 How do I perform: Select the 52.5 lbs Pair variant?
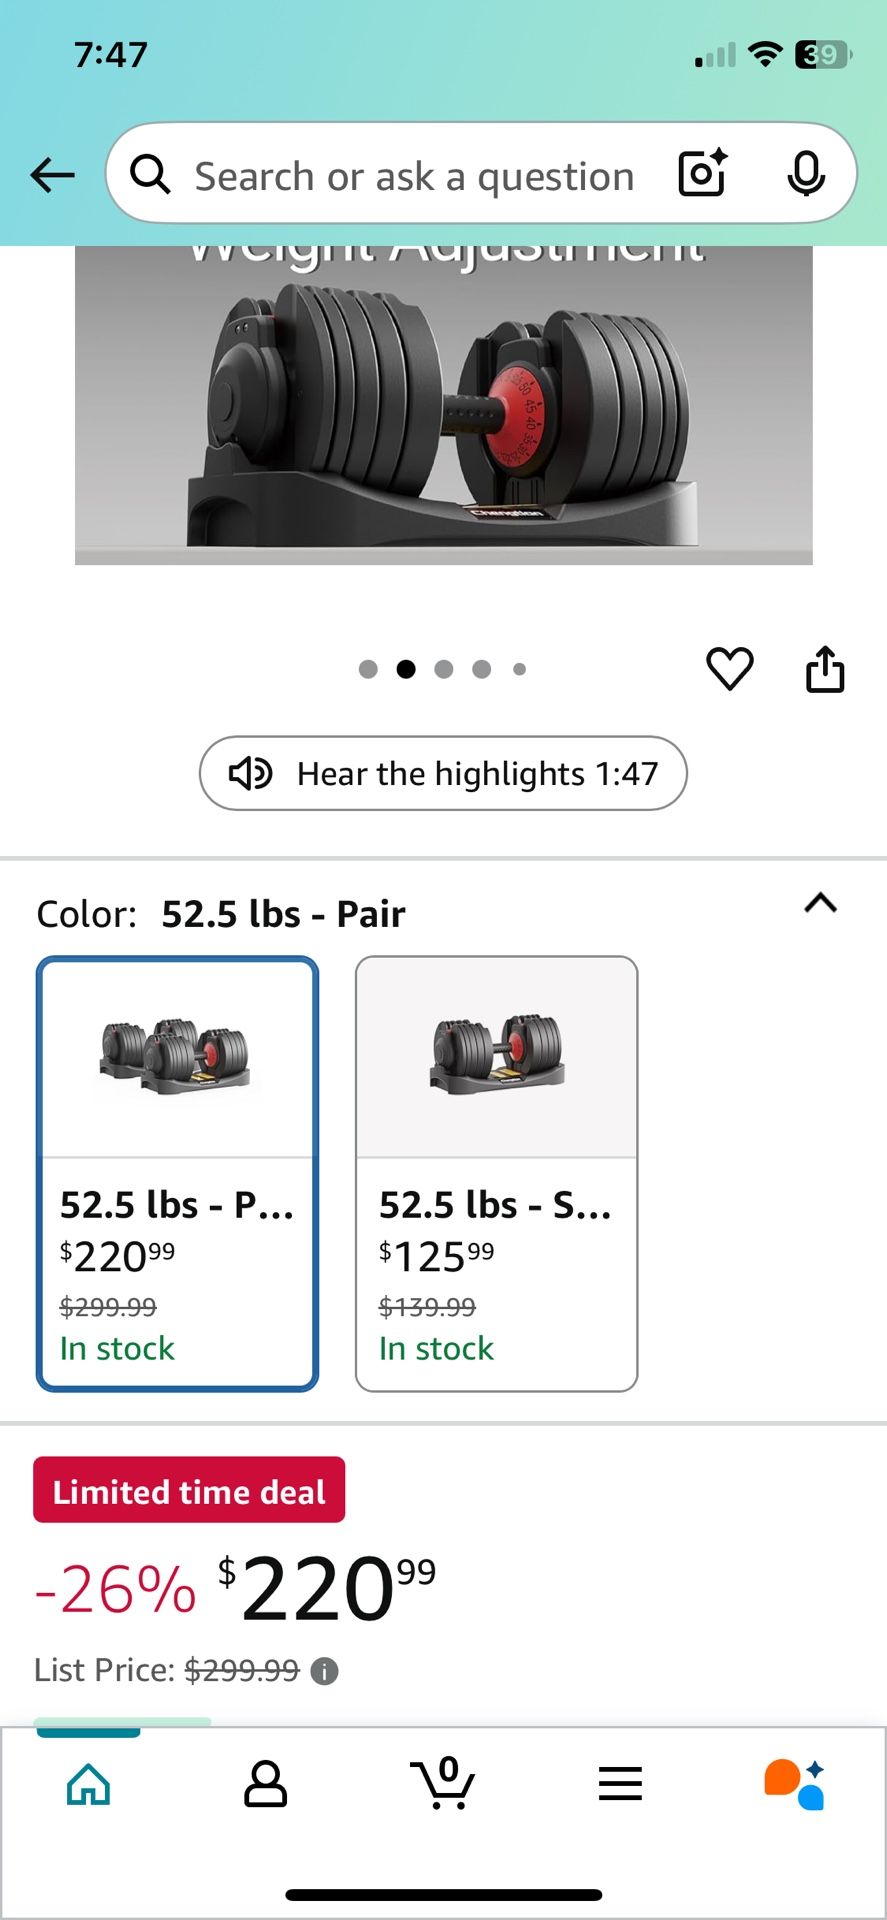coord(177,1170)
